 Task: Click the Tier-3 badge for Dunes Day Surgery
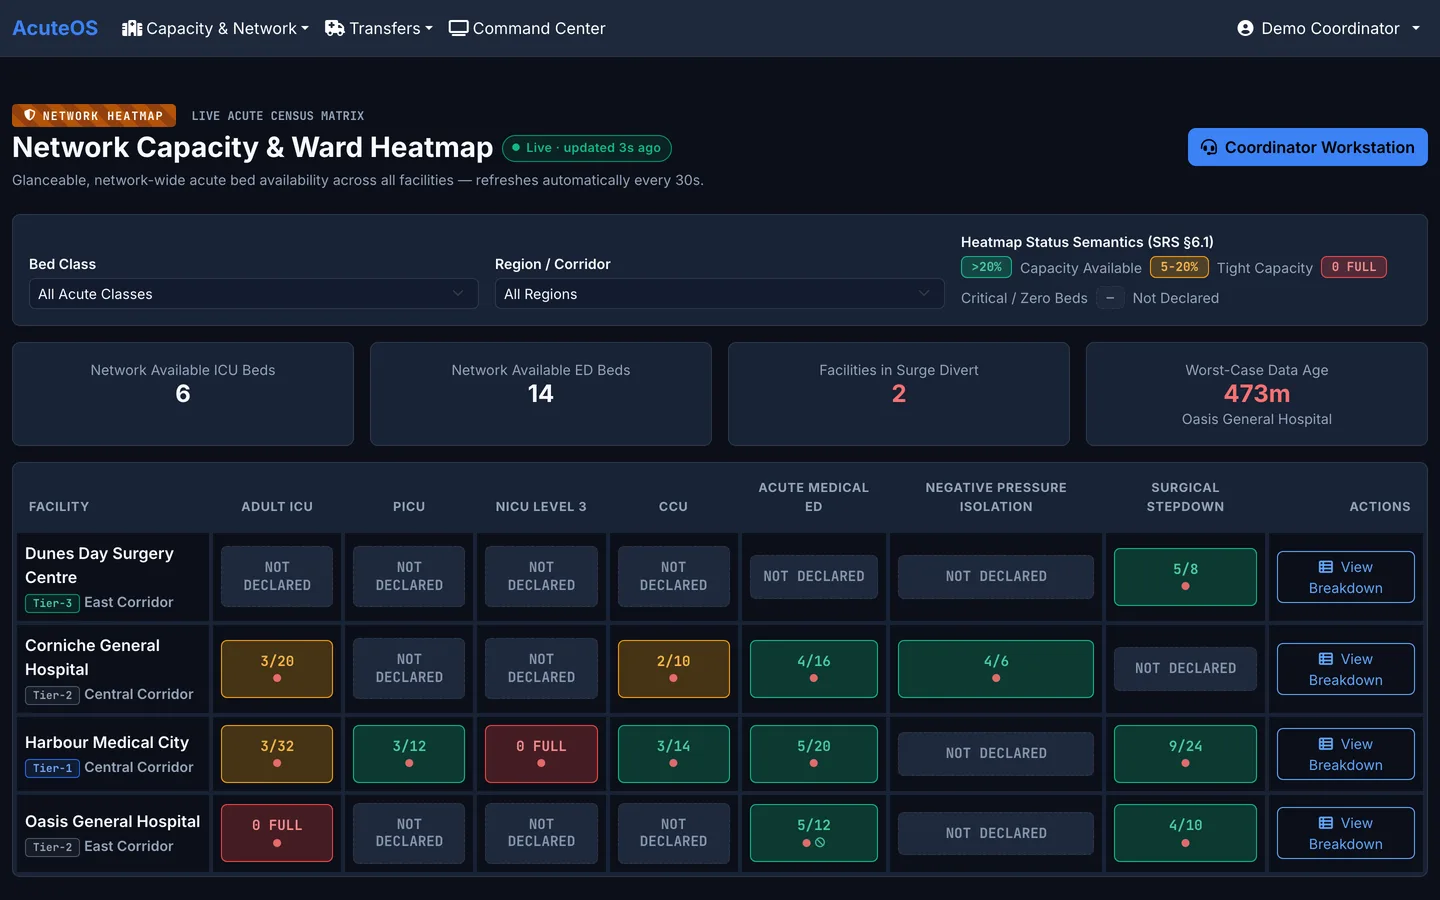coord(52,603)
